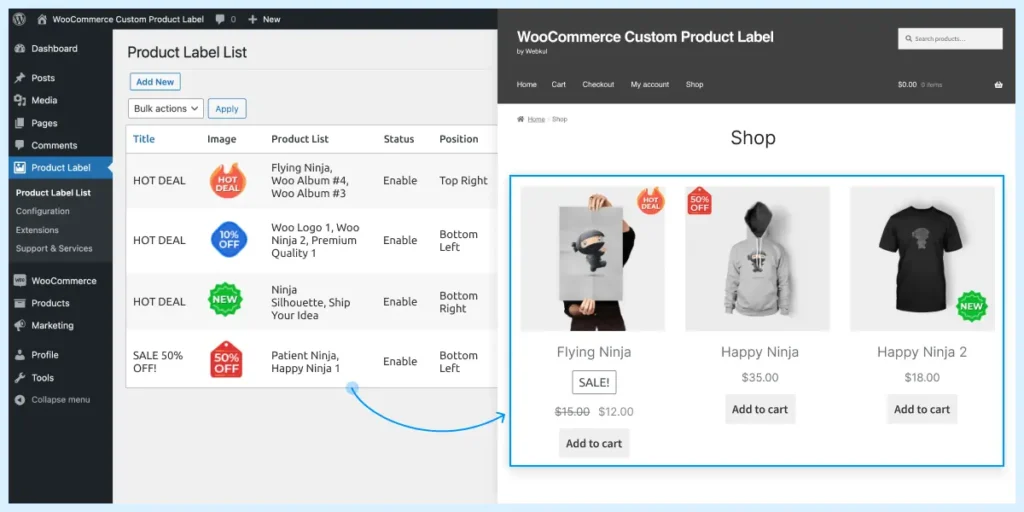Click the Search products input field
The width and height of the screenshot is (1024, 512).
coord(950,39)
